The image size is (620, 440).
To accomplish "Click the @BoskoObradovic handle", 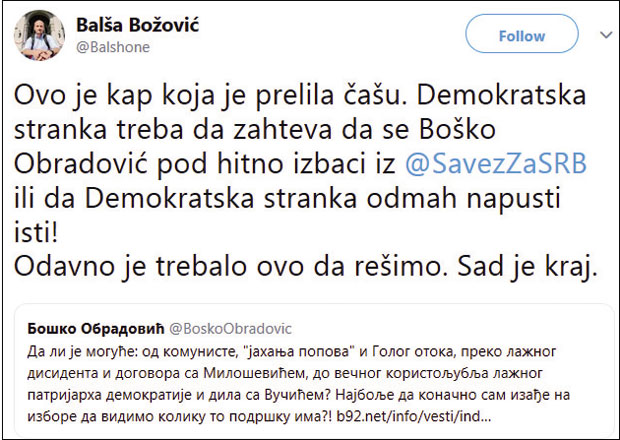I will [229, 327].
